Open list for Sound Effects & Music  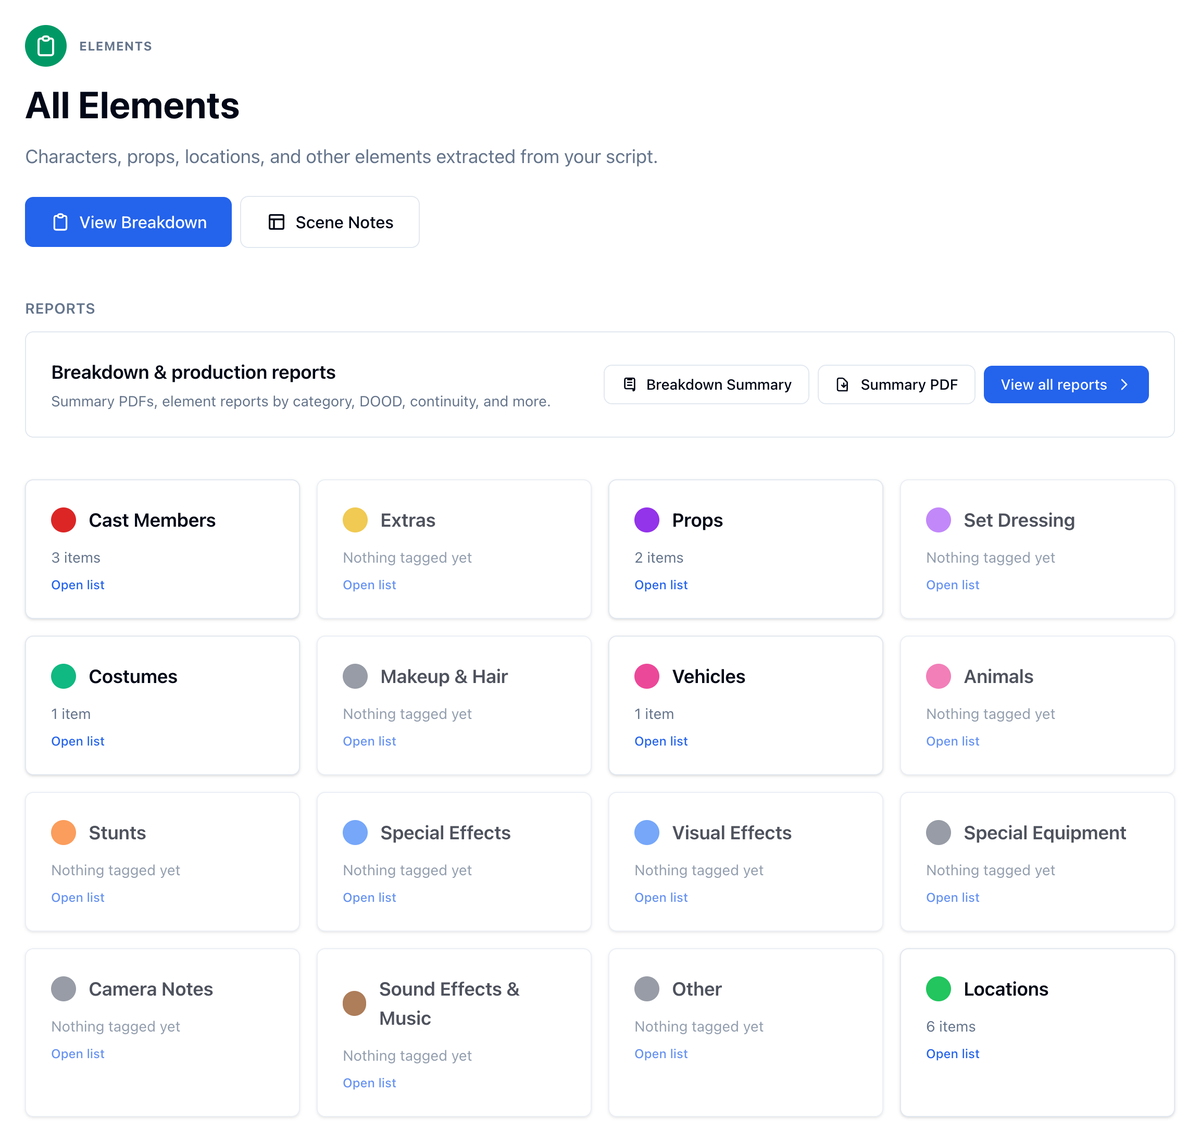tap(369, 1083)
